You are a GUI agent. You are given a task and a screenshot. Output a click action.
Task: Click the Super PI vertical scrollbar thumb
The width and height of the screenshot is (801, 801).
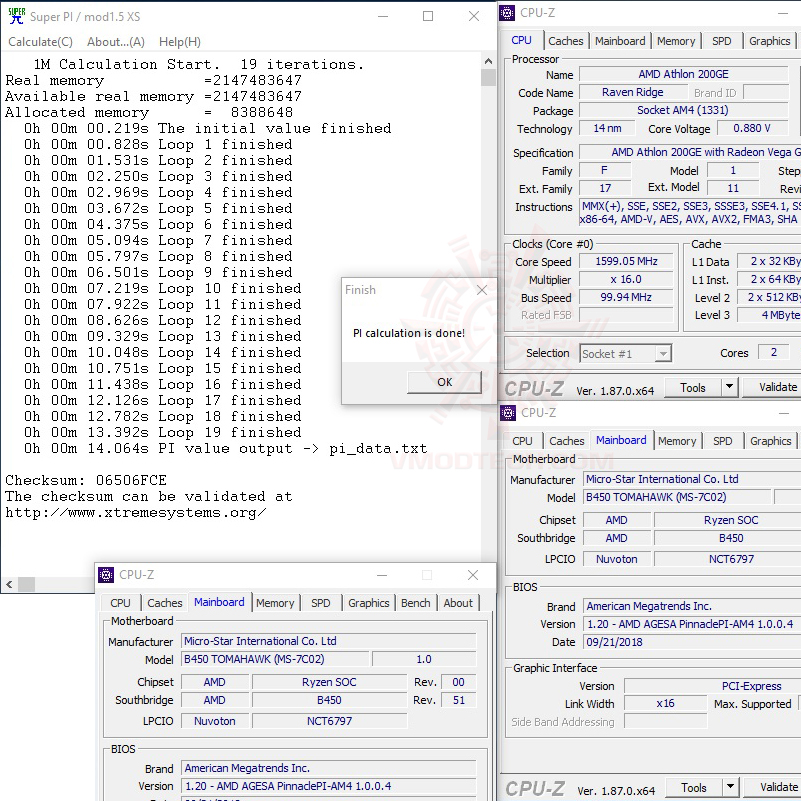pyautogui.click(x=488, y=78)
